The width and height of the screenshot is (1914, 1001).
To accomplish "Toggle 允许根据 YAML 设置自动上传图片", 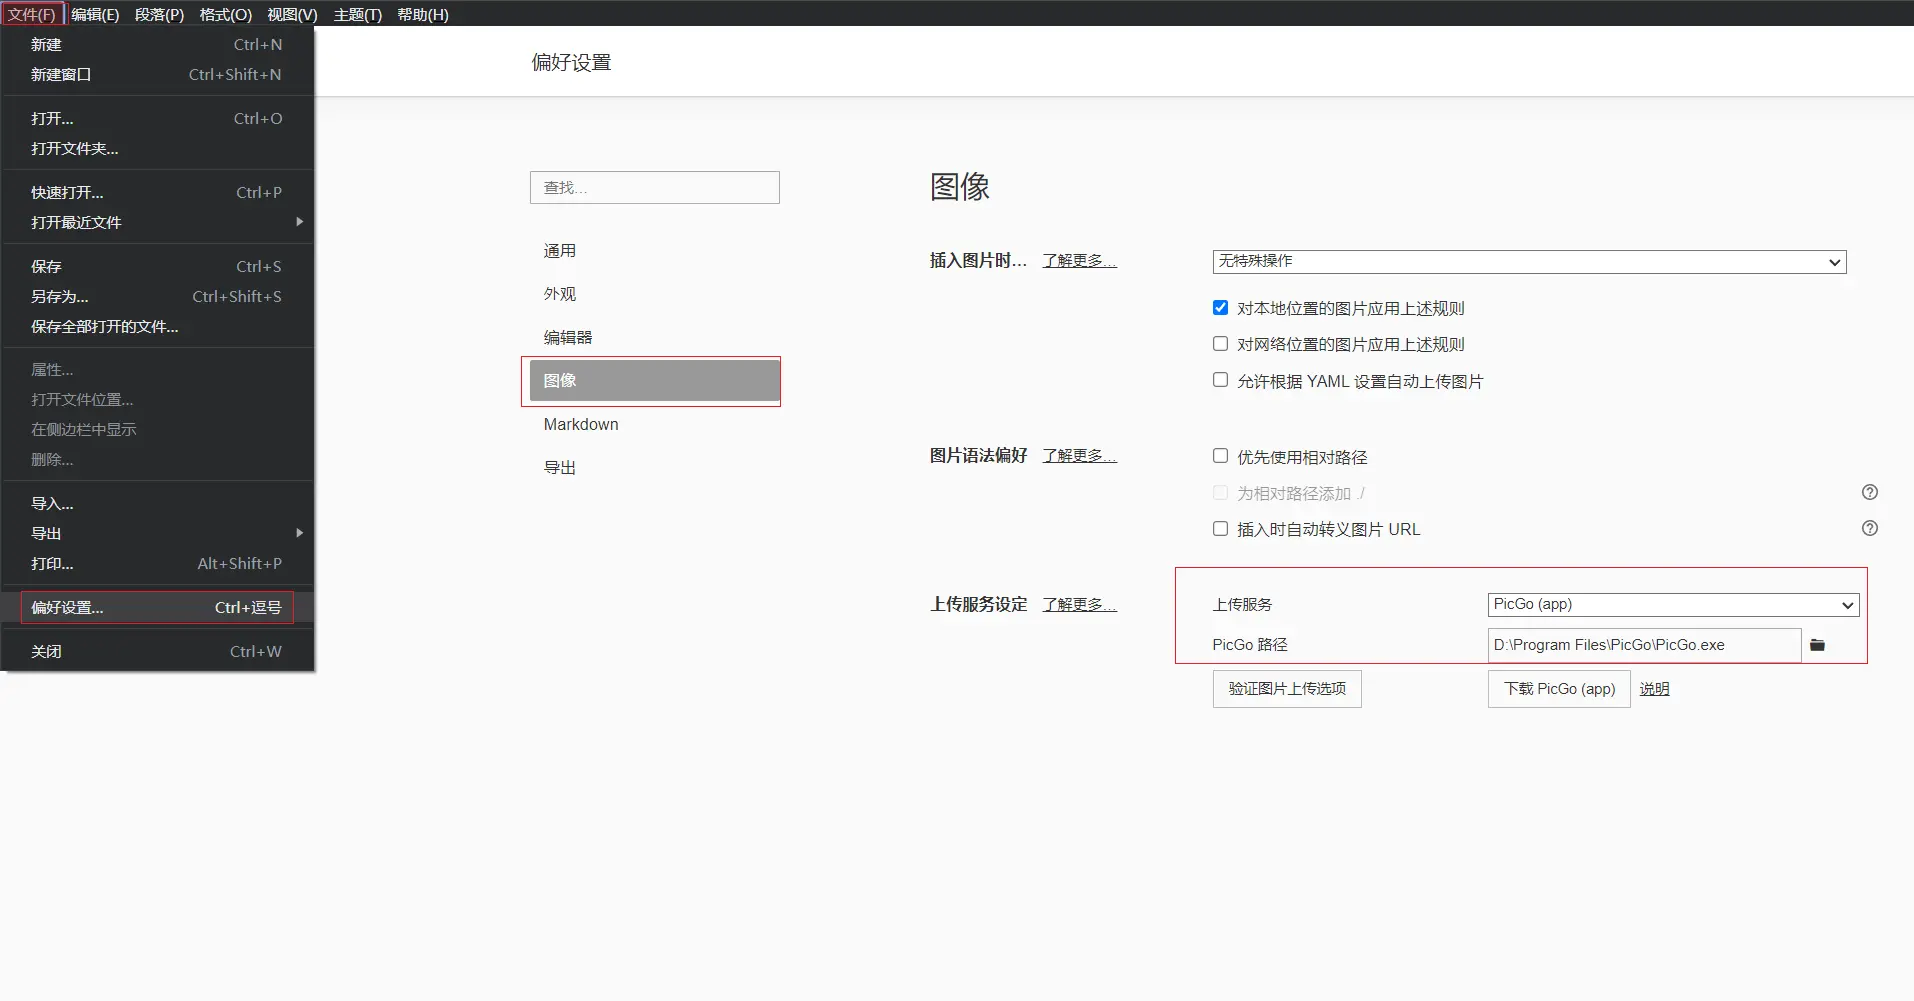I will [1220, 380].
